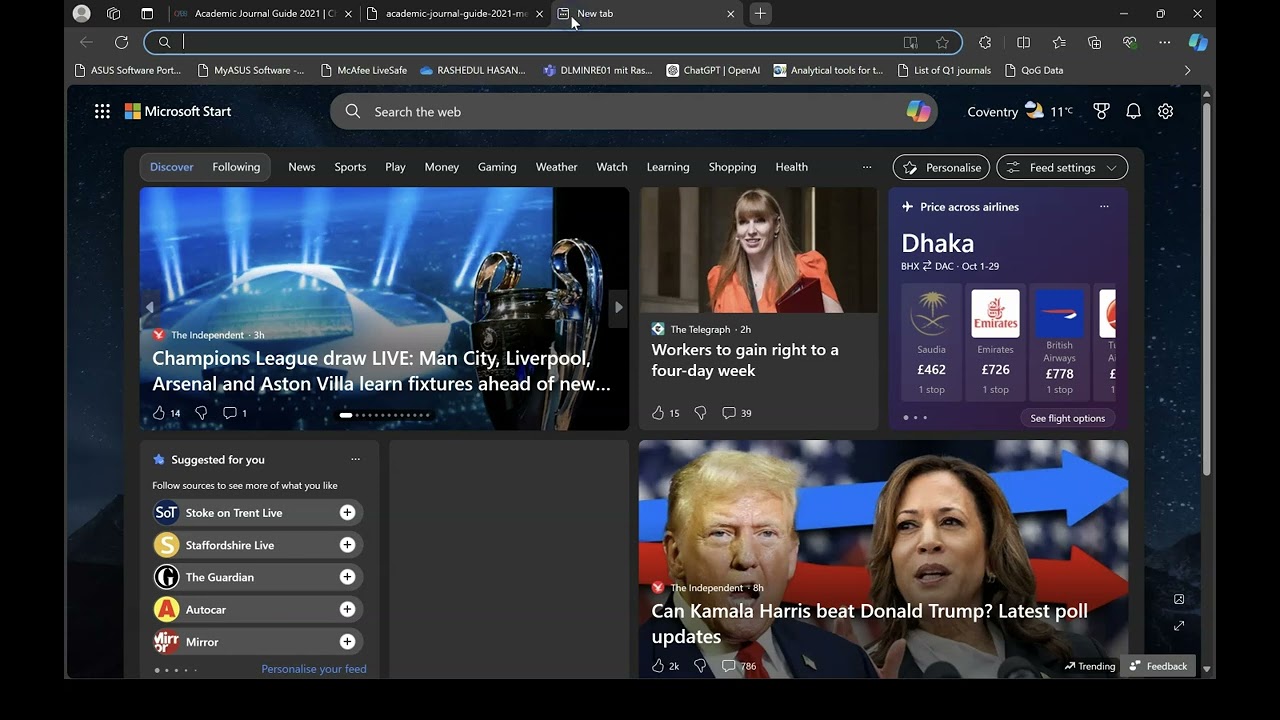This screenshot has width=1280, height=720.
Task: Go to previous carousel story arrow
Action: [150, 307]
